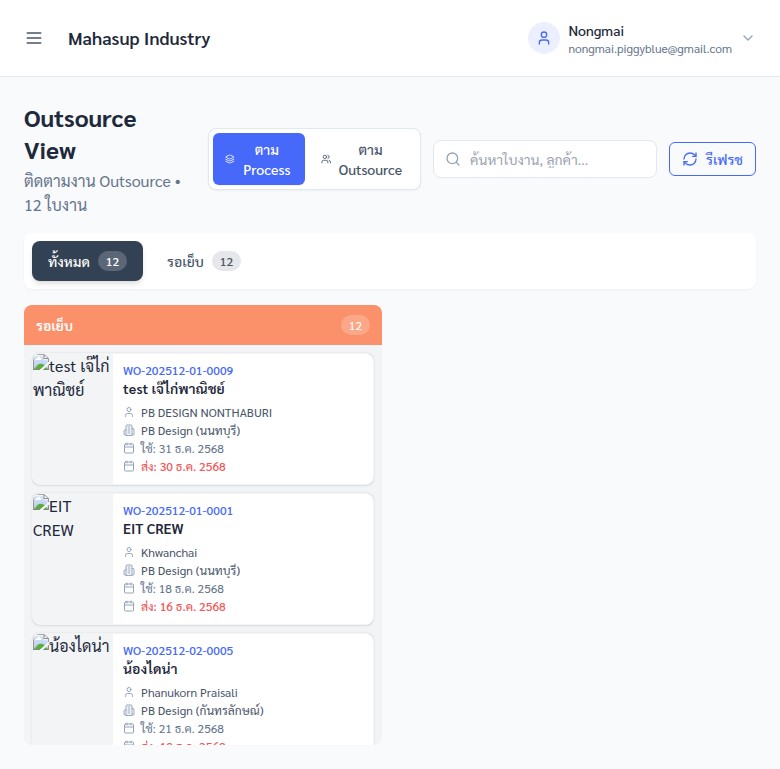
Task: Click the text Phanukorn Praisali
Action: tap(189, 693)
